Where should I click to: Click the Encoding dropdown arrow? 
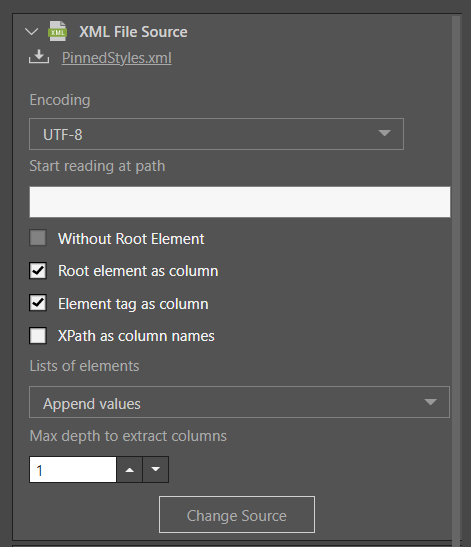click(384, 133)
